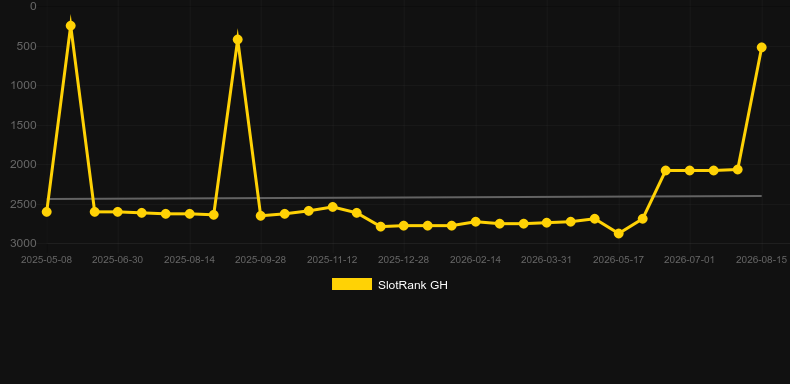Click the 3000 y-axis label
Image resolution: width=790 pixels, height=384 pixels.
pos(24,244)
